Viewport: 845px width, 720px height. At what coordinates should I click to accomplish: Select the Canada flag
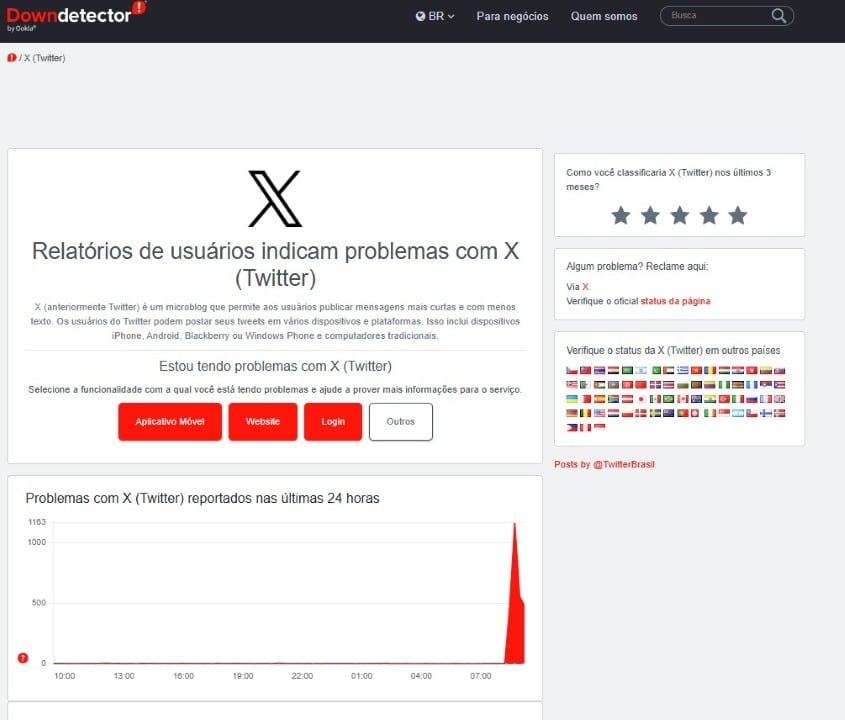click(x=683, y=399)
